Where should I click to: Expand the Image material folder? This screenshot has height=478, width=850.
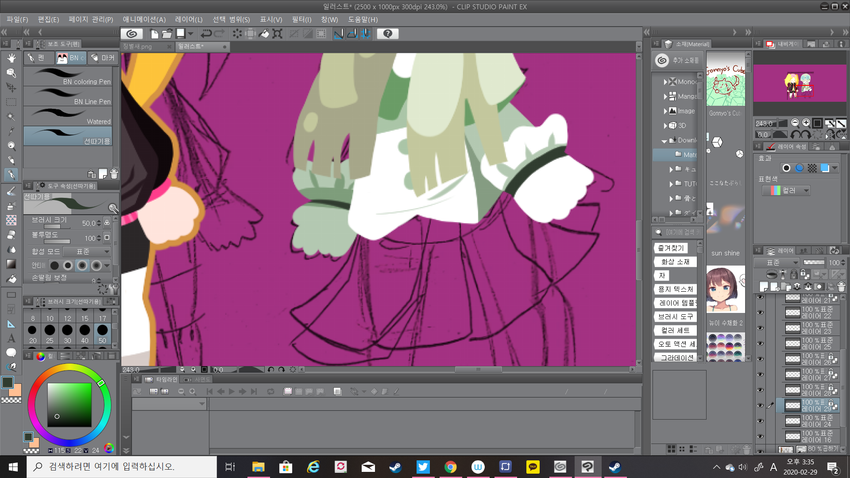click(x=666, y=111)
